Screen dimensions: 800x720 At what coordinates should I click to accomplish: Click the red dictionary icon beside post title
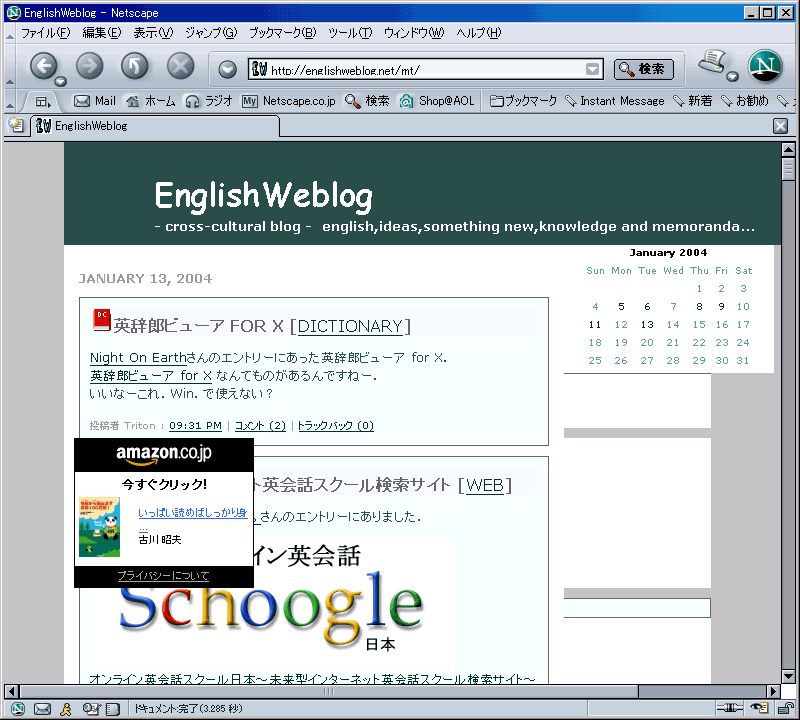click(102, 320)
